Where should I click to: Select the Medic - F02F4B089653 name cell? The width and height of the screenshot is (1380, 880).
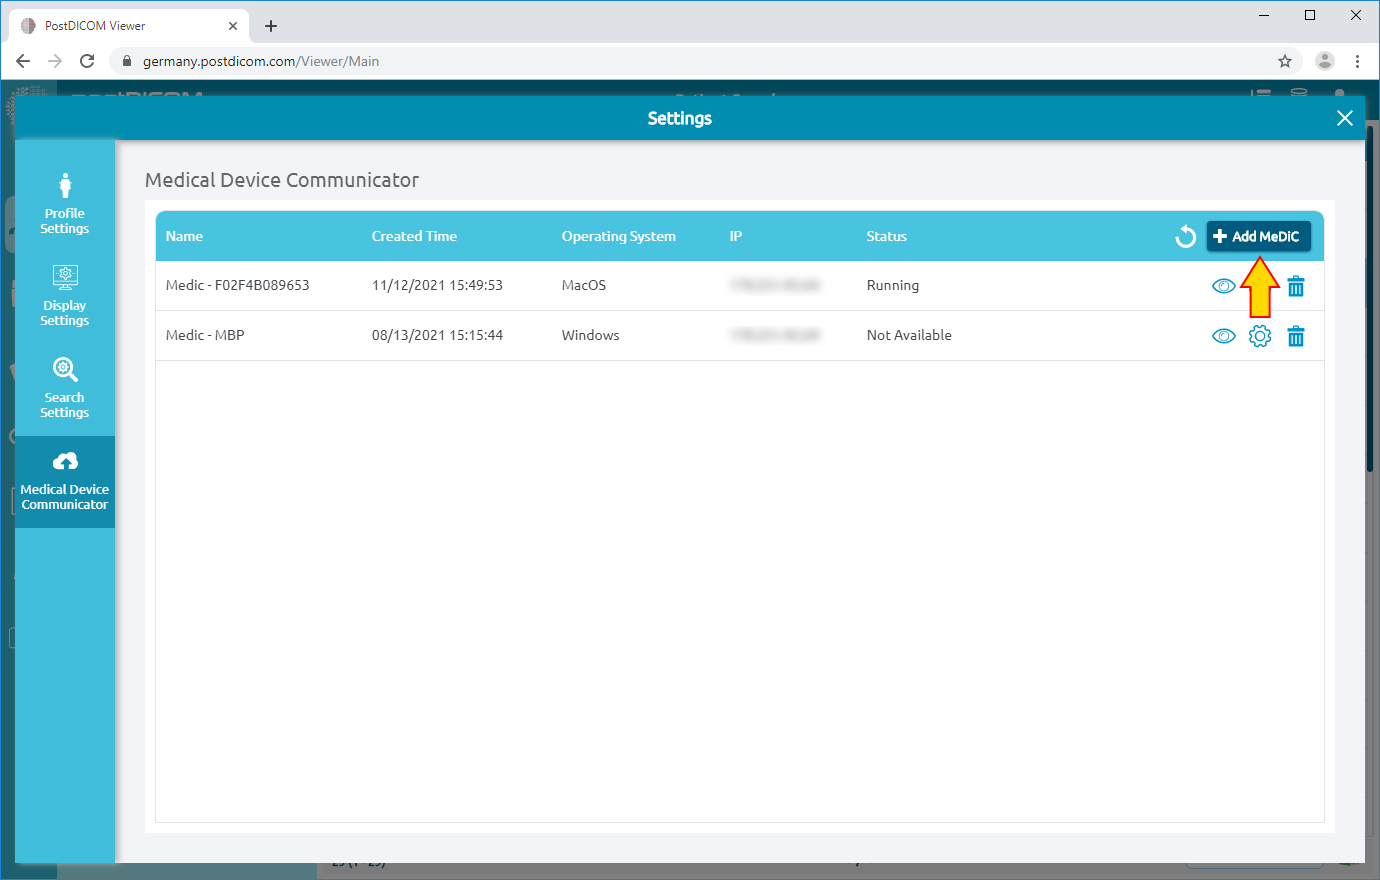[238, 285]
